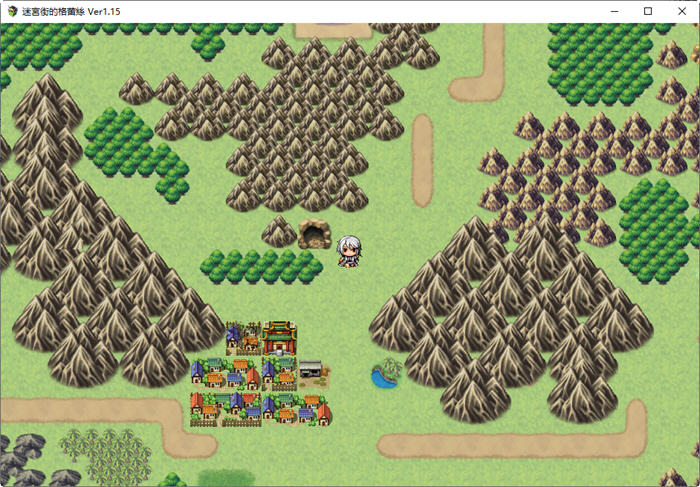Screen dimensions: 700x487
Task: Enter the cave entrance beside the character
Action: point(314,234)
